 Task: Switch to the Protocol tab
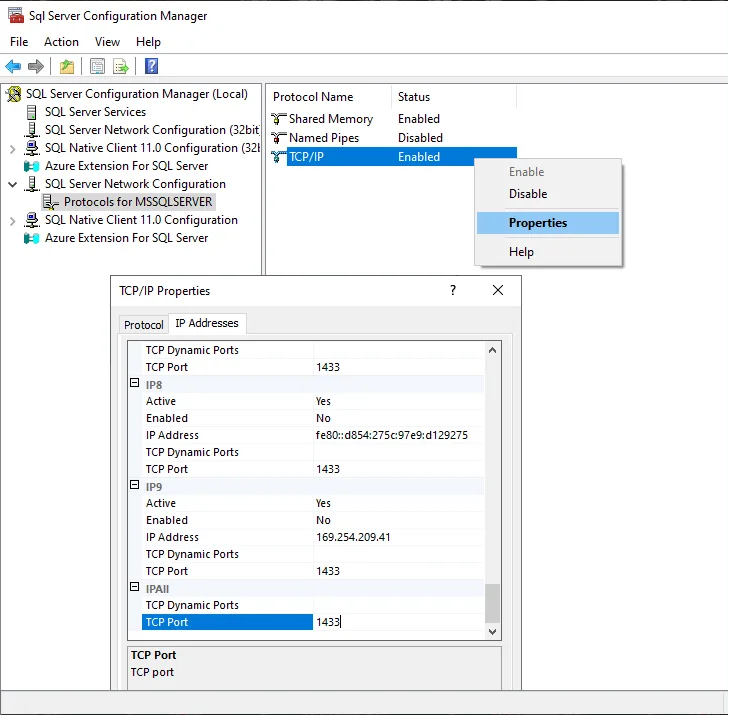pos(144,324)
